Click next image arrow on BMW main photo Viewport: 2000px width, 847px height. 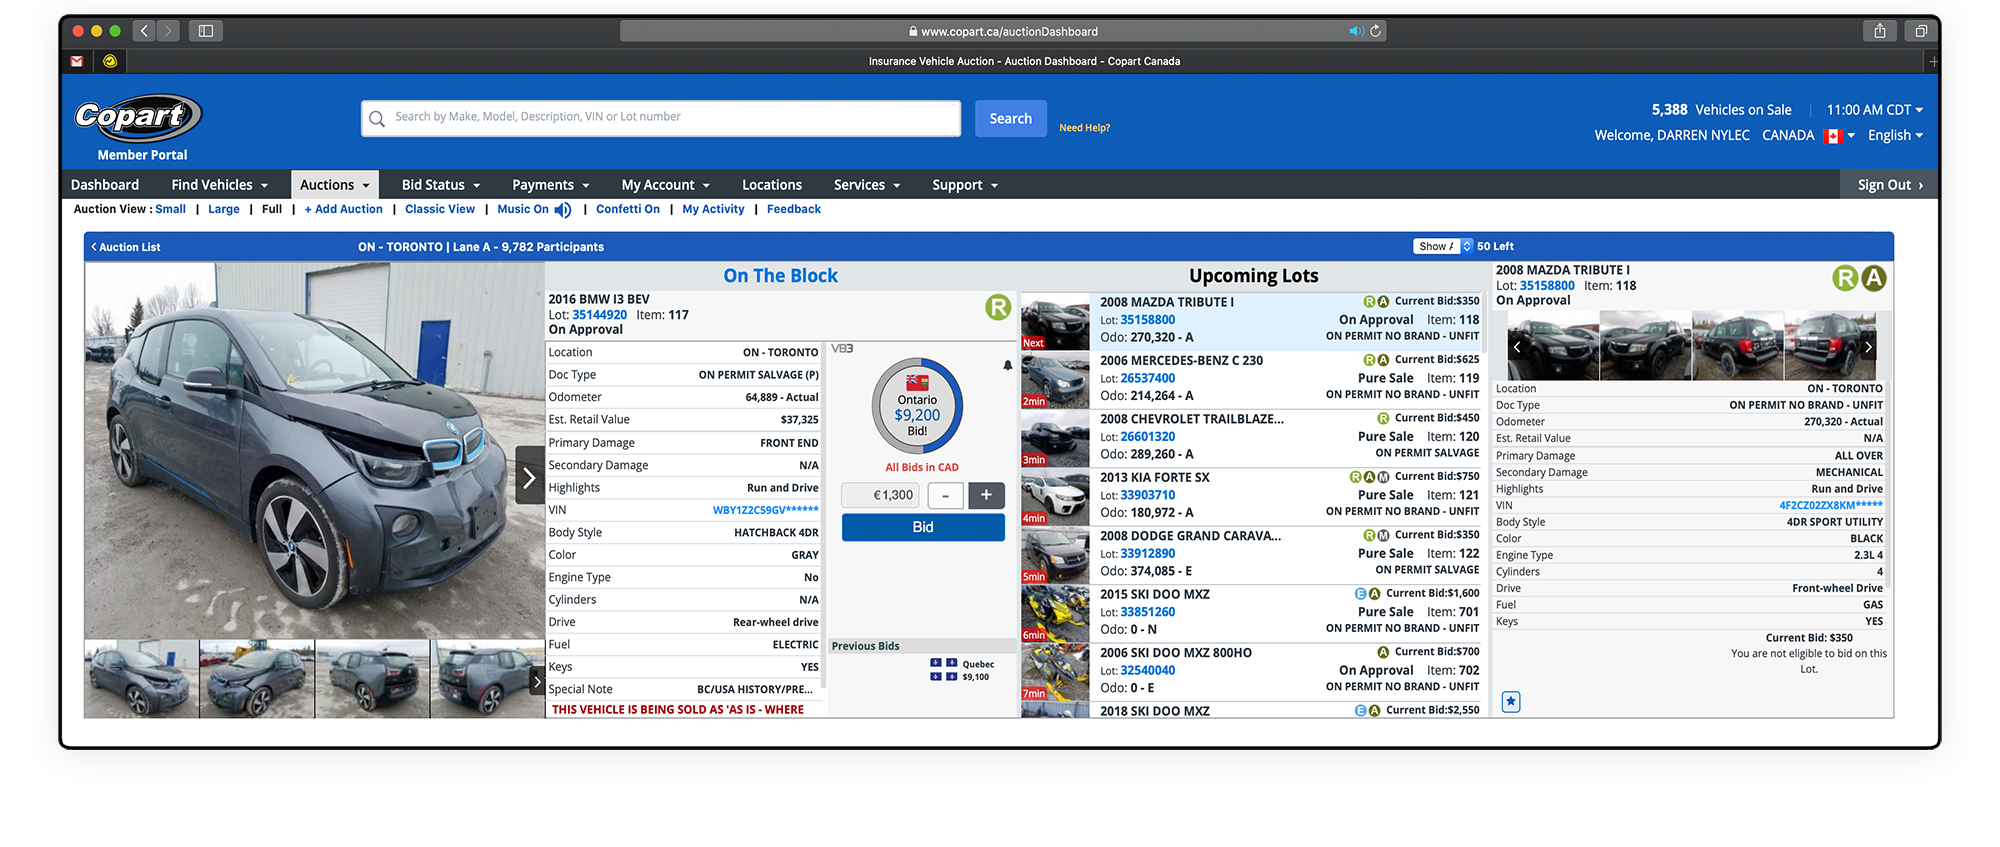pyautogui.click(x=529, y=476)
